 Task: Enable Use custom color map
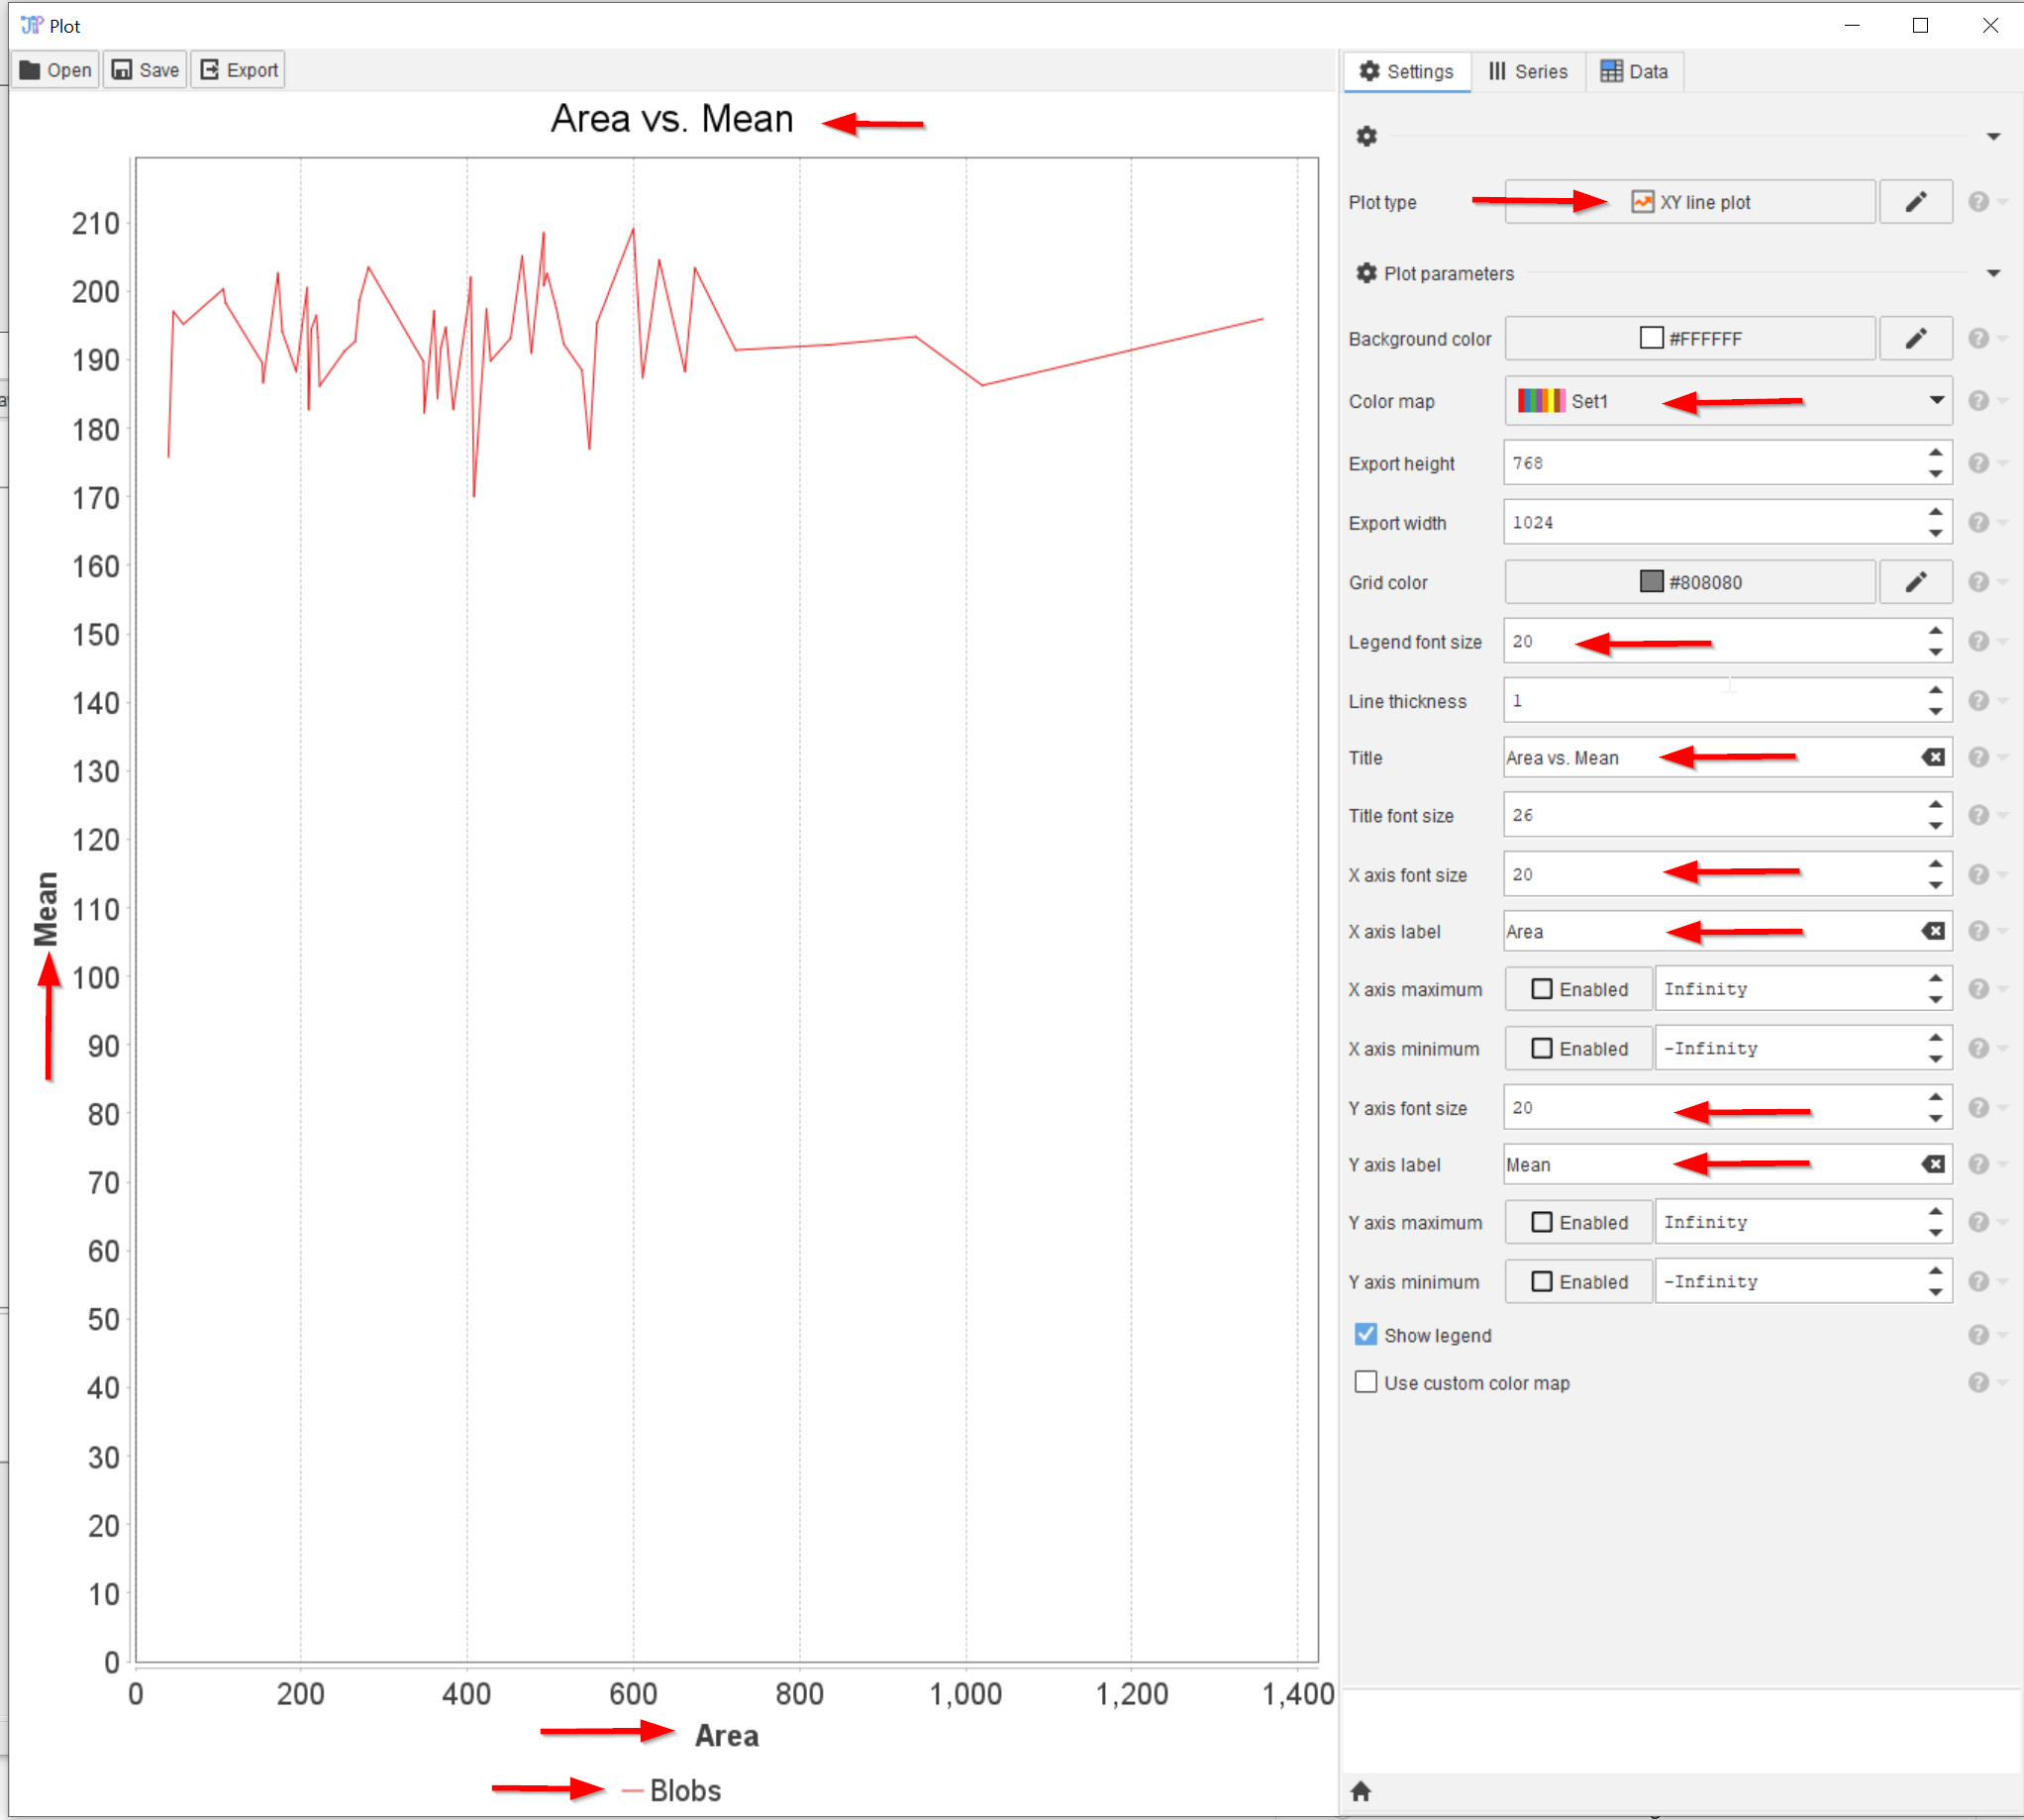pyautogui.click(x=1366, y=1382)
